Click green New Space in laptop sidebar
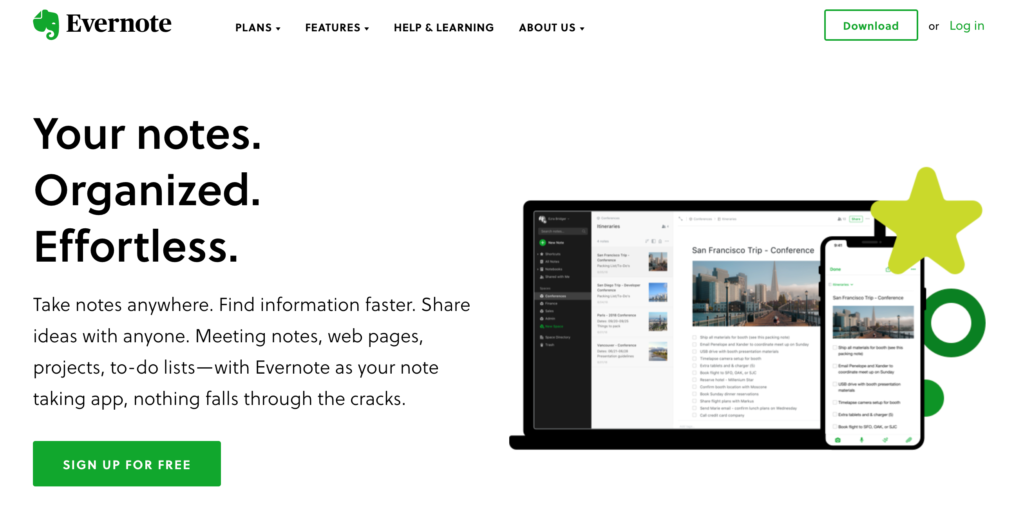This screenshot has height=506, width=1024. tap(552, 326)
